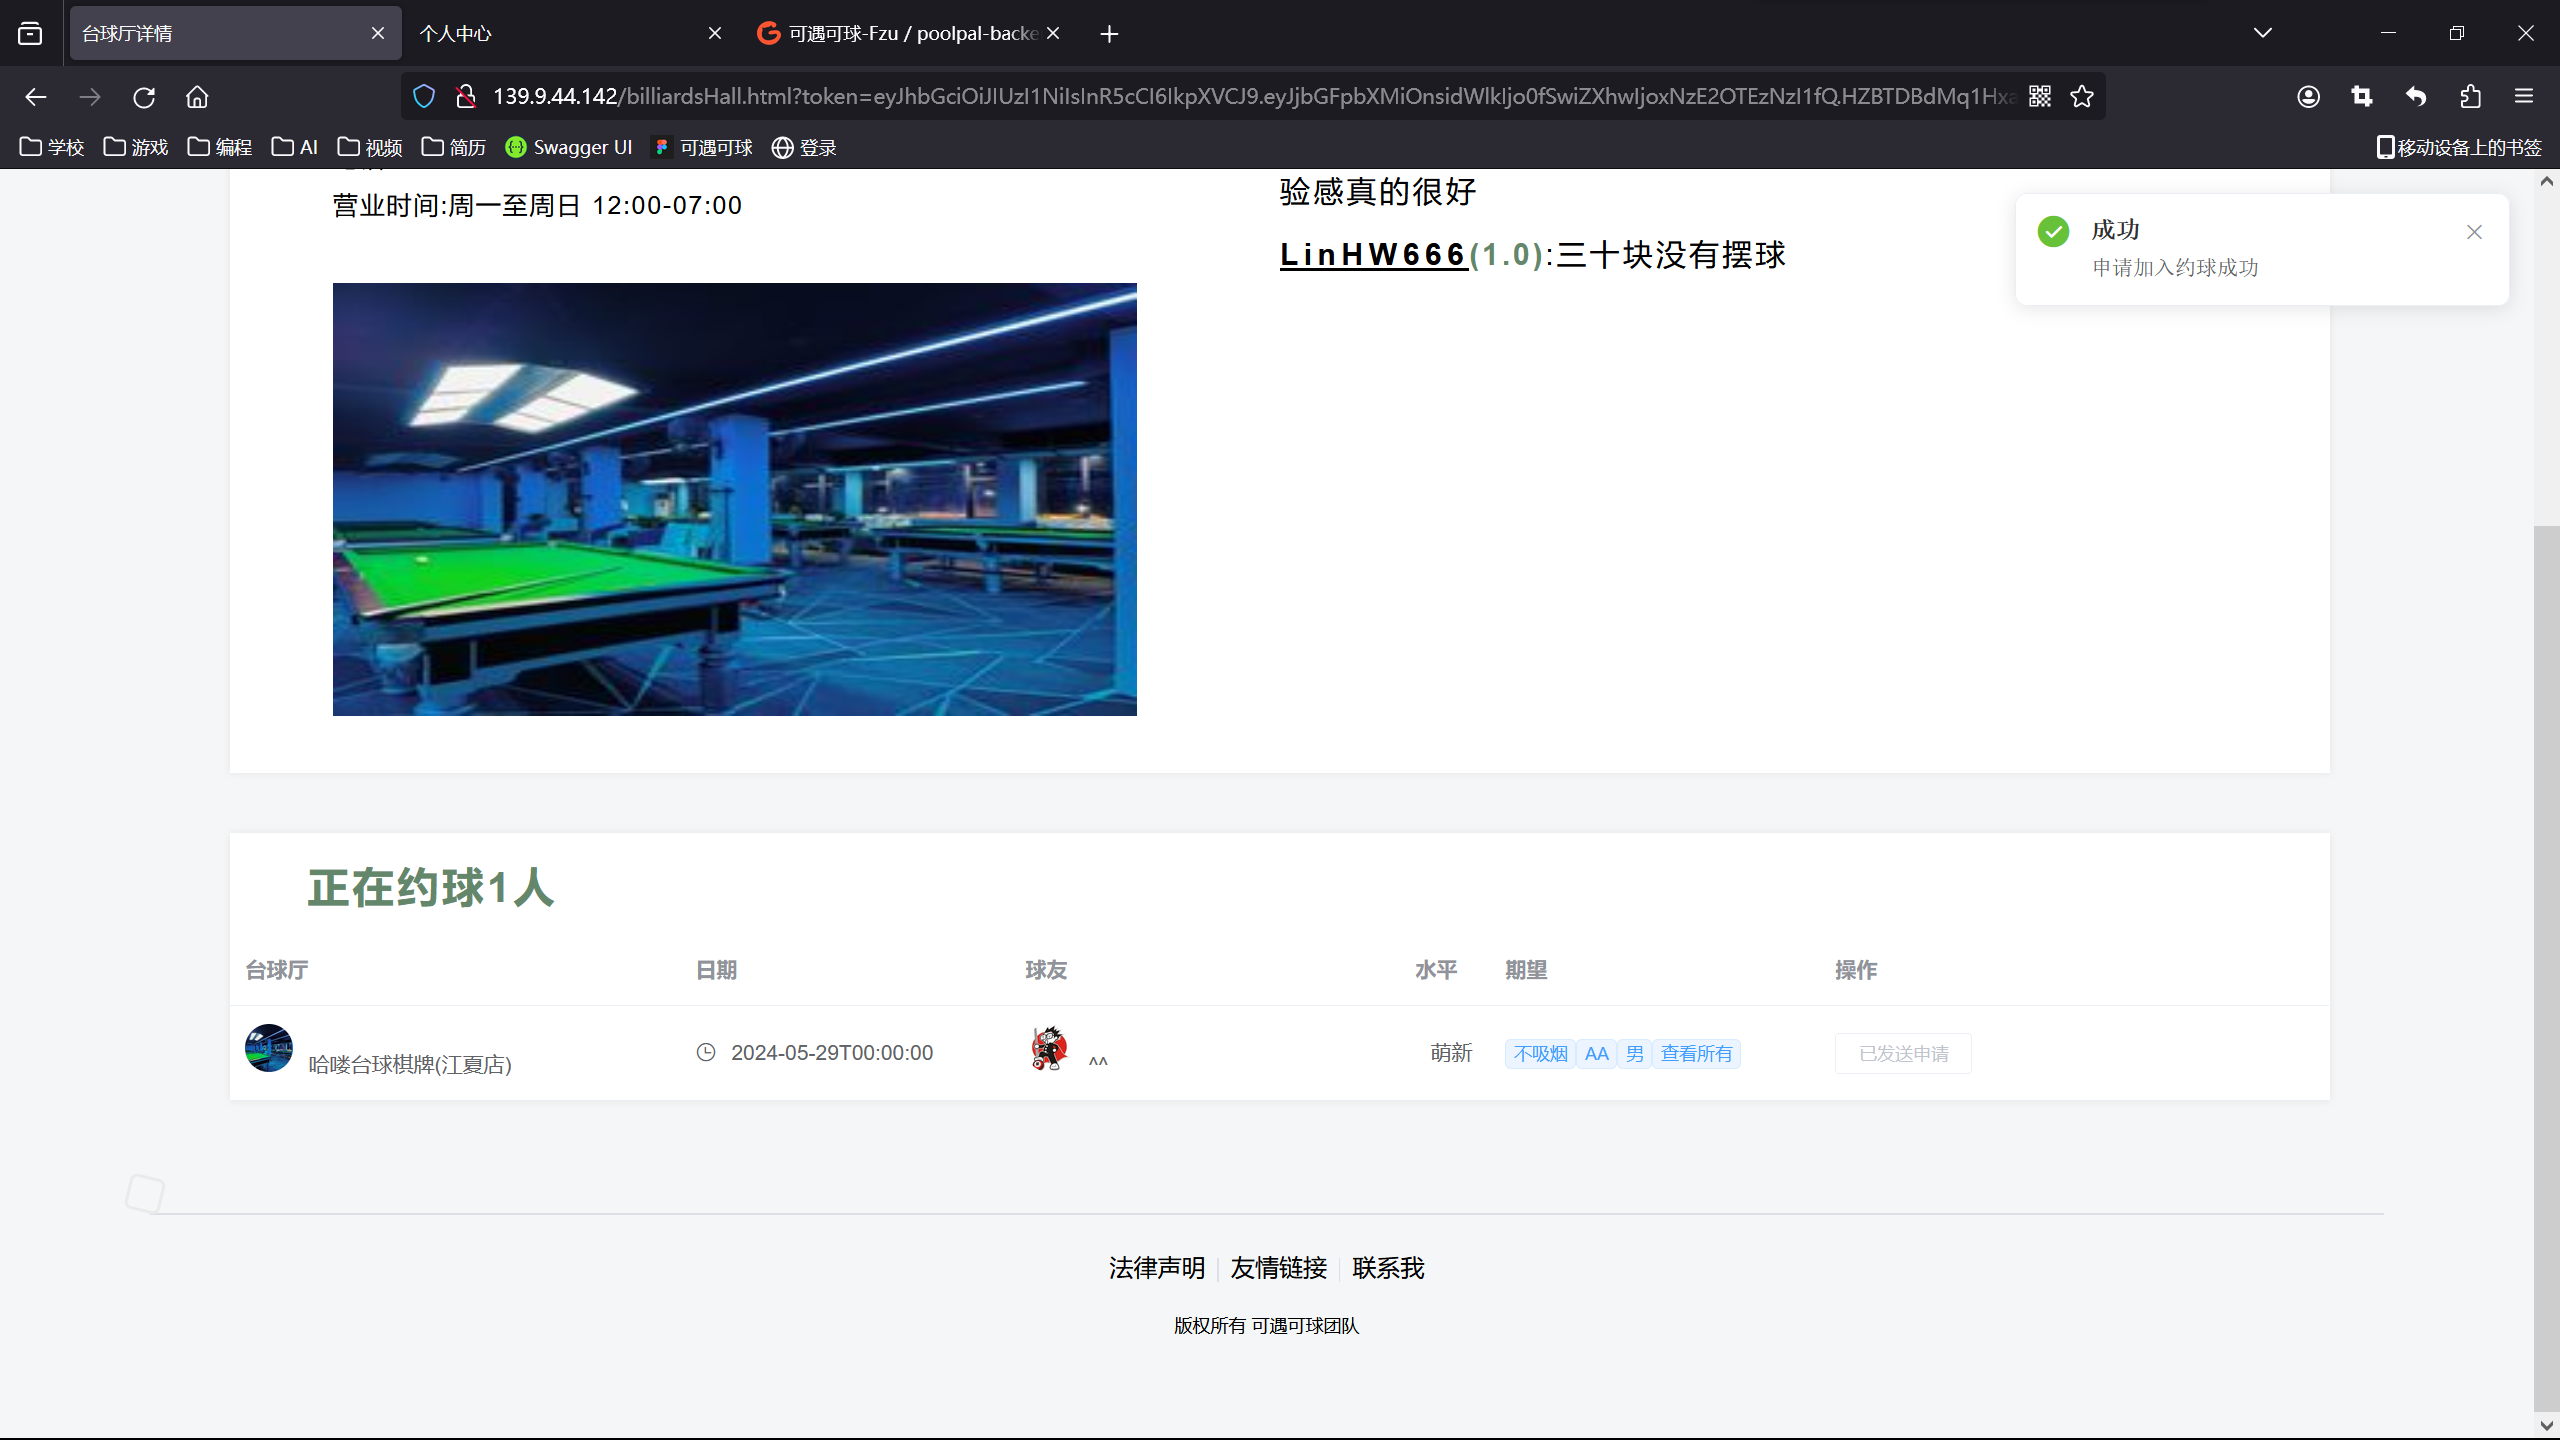Open the browser hamburger menu
This screenshot has width=2560, height=1440.
point(2524,97)
